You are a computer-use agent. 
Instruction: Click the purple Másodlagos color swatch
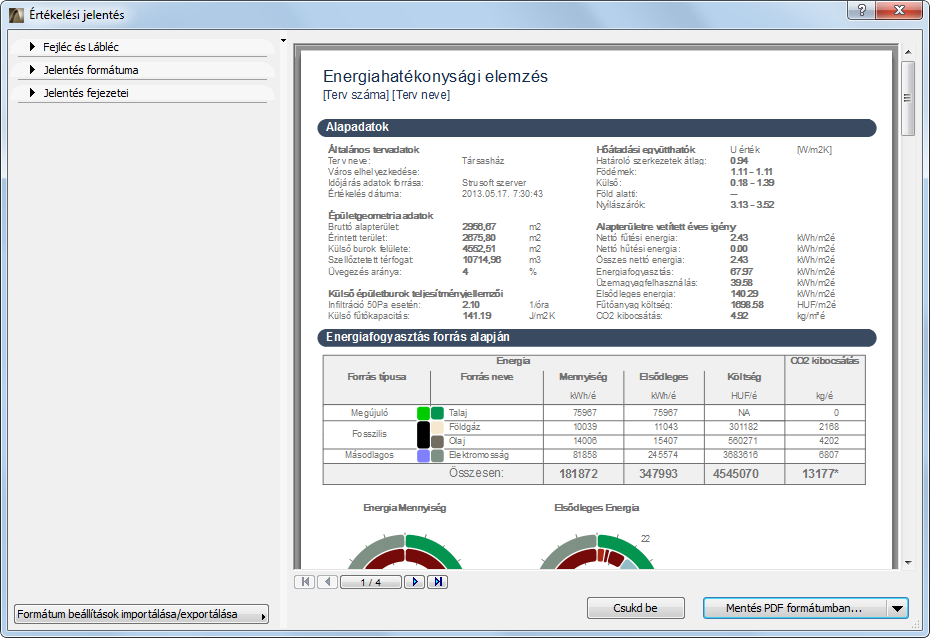[423, 456]
